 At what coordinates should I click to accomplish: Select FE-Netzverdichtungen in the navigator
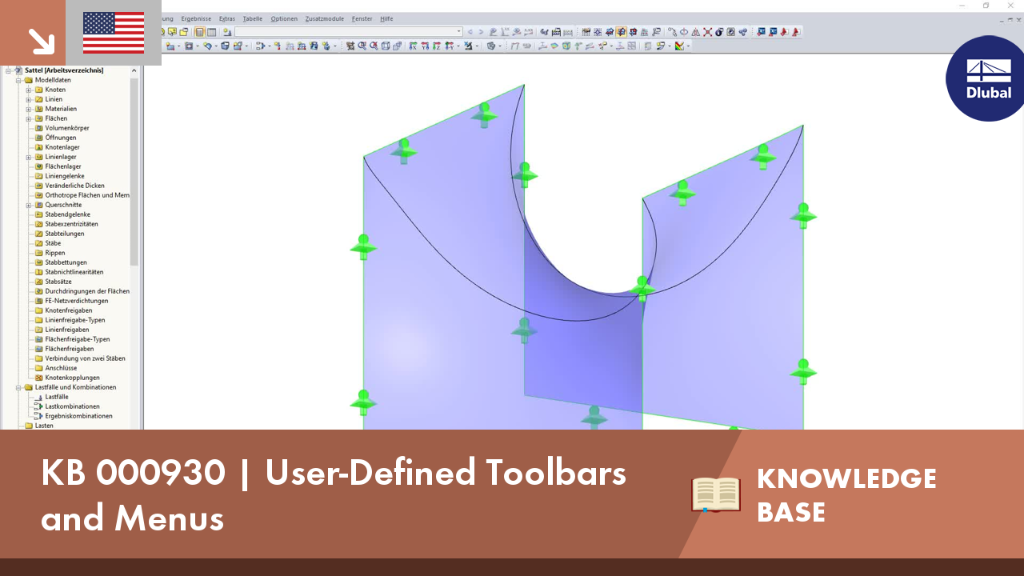click(76, 301)
